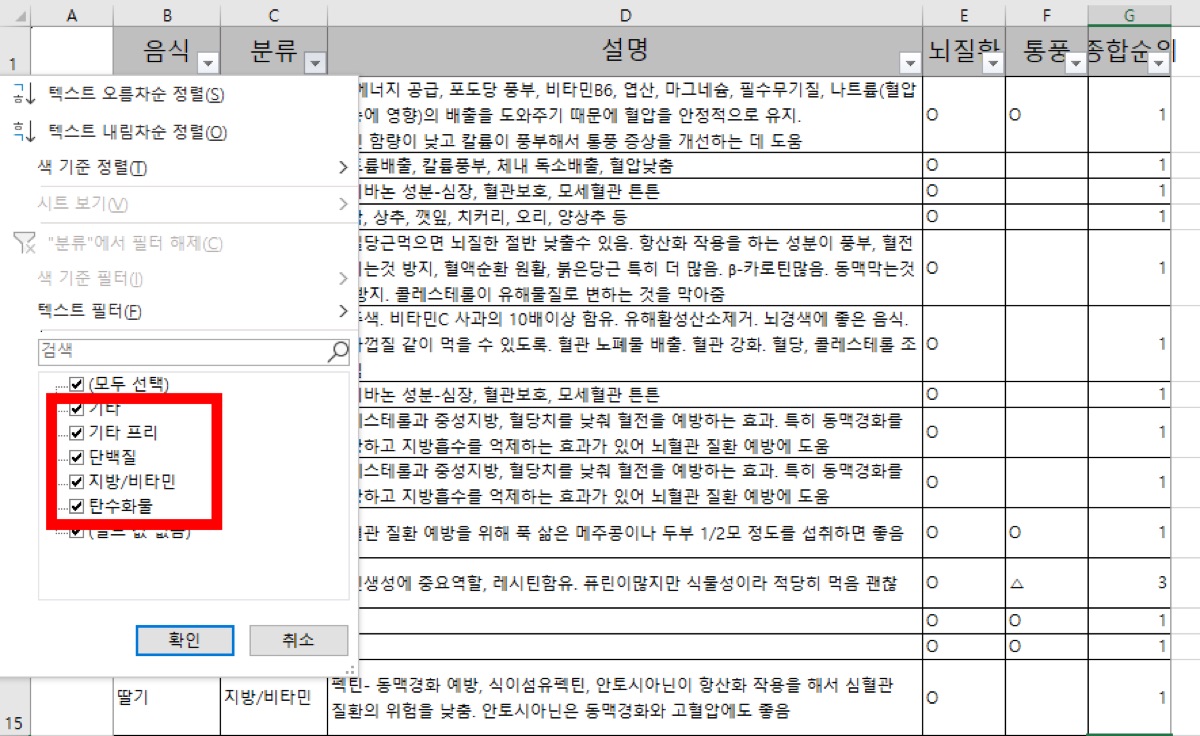Click the magnifier icon in search box
This screenshot has height=736, width=1200.
tap(337, 351)
